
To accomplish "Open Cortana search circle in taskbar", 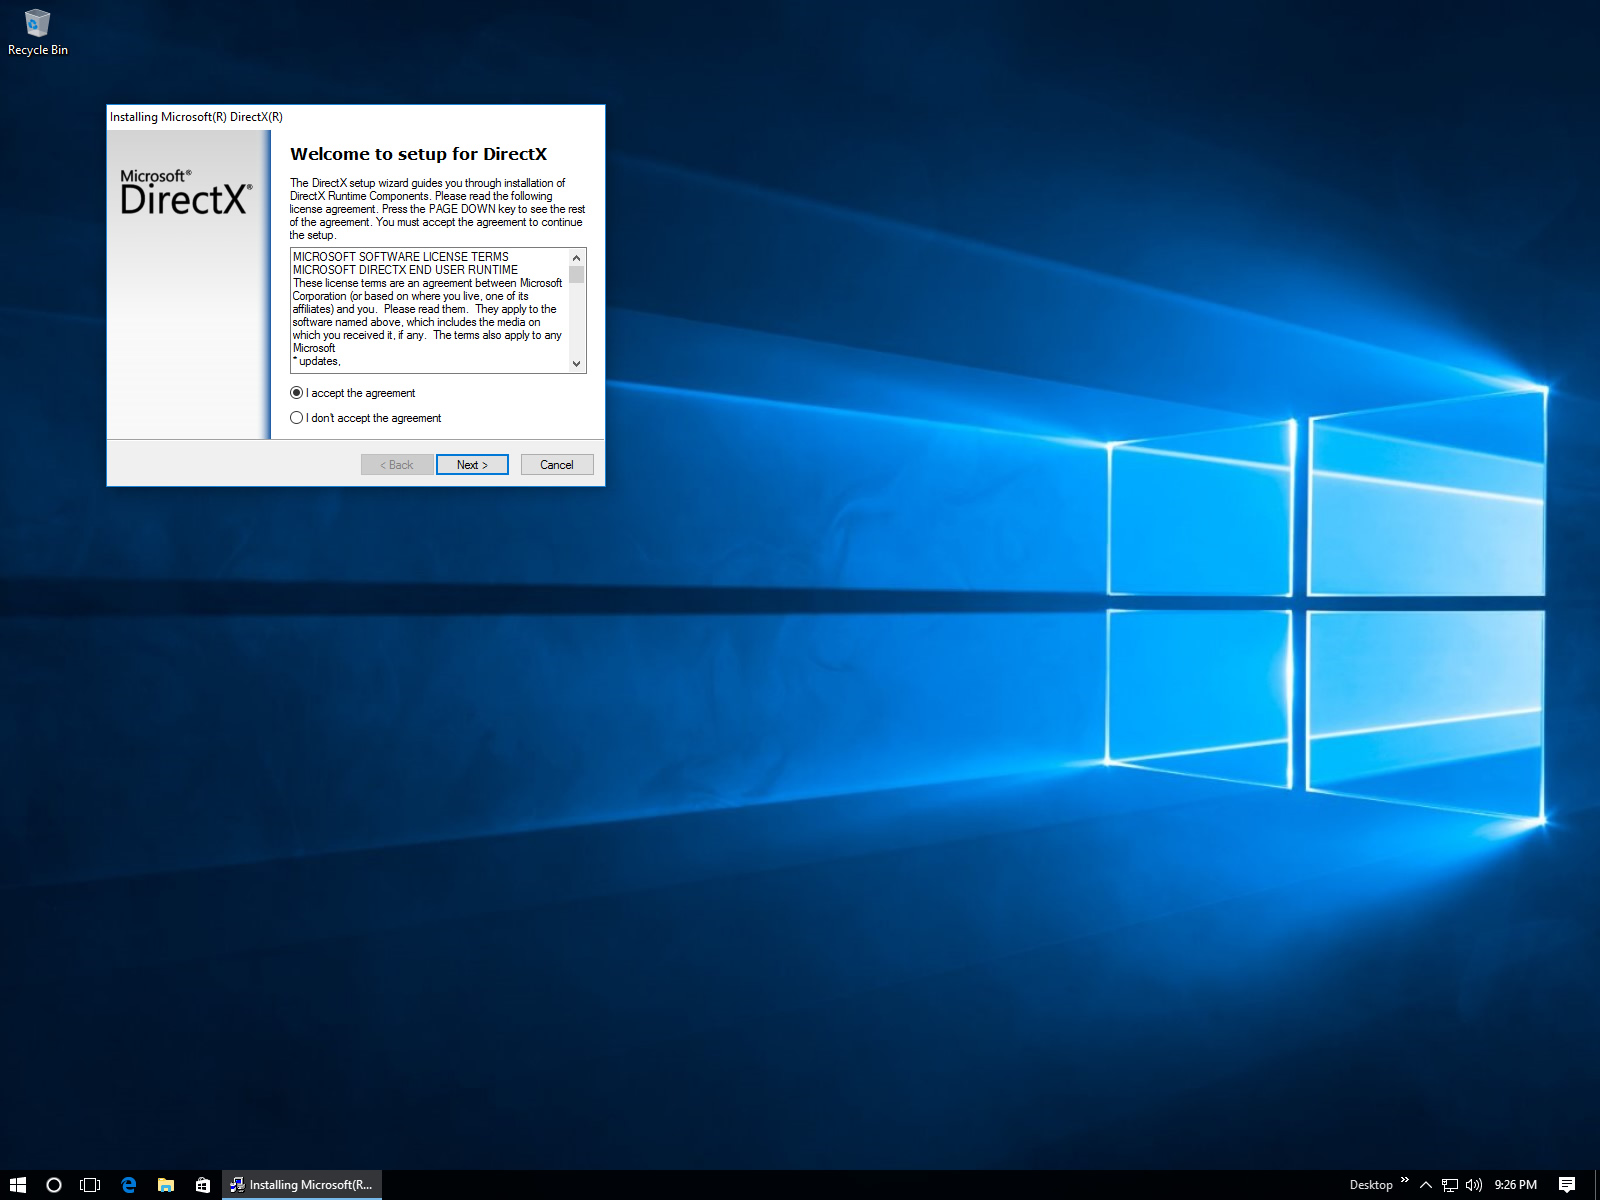I will [54, 1185].
